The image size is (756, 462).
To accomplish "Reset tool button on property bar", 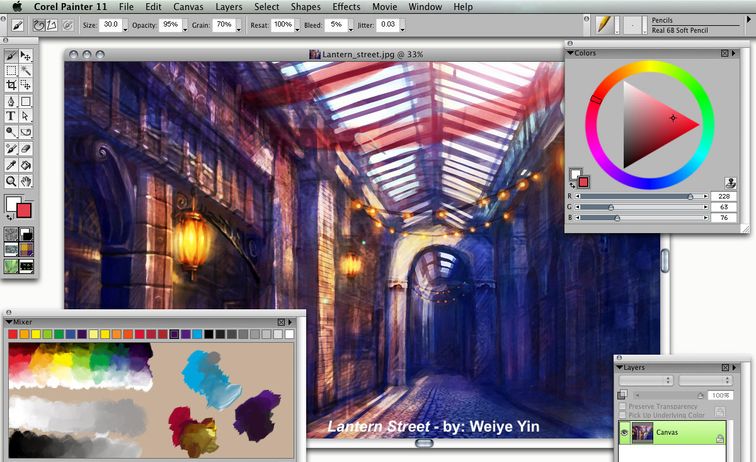I will click(17, 25).
